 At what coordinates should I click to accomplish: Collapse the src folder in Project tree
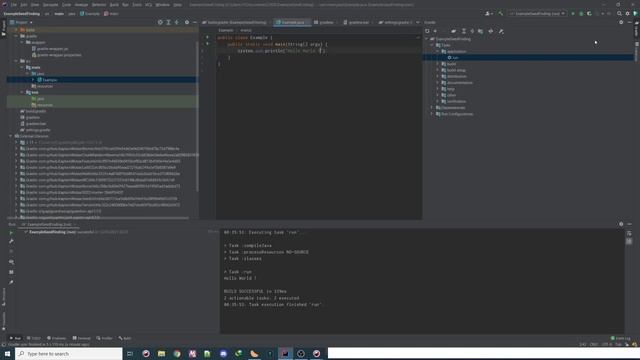[x=16, y=61]
